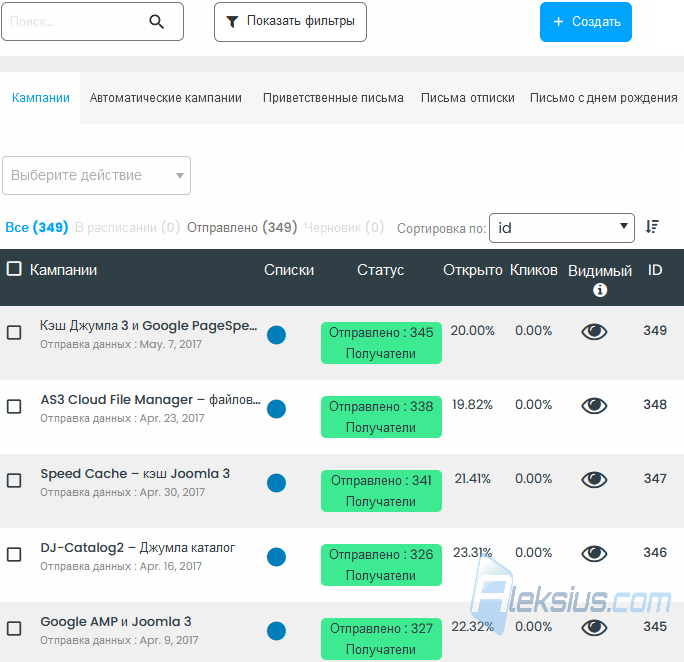684x662 pixels.
Task: Tick checkbox for Кэш Джумла 3 campaign
Action: (x=14, y=333)
